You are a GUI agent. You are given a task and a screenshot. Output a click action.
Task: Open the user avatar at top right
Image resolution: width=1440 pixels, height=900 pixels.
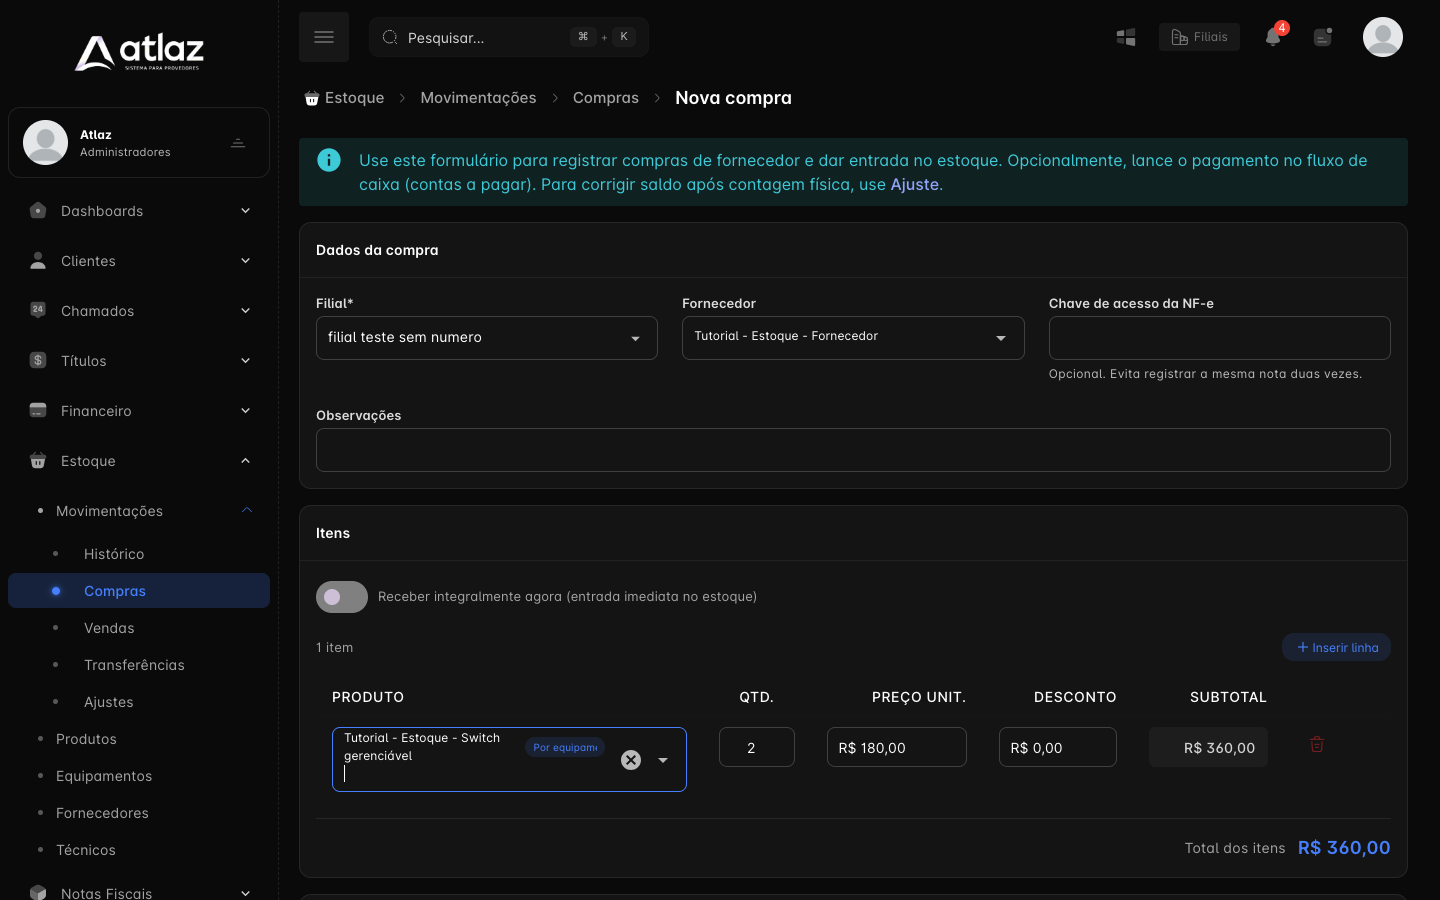tap(1383, 37)
